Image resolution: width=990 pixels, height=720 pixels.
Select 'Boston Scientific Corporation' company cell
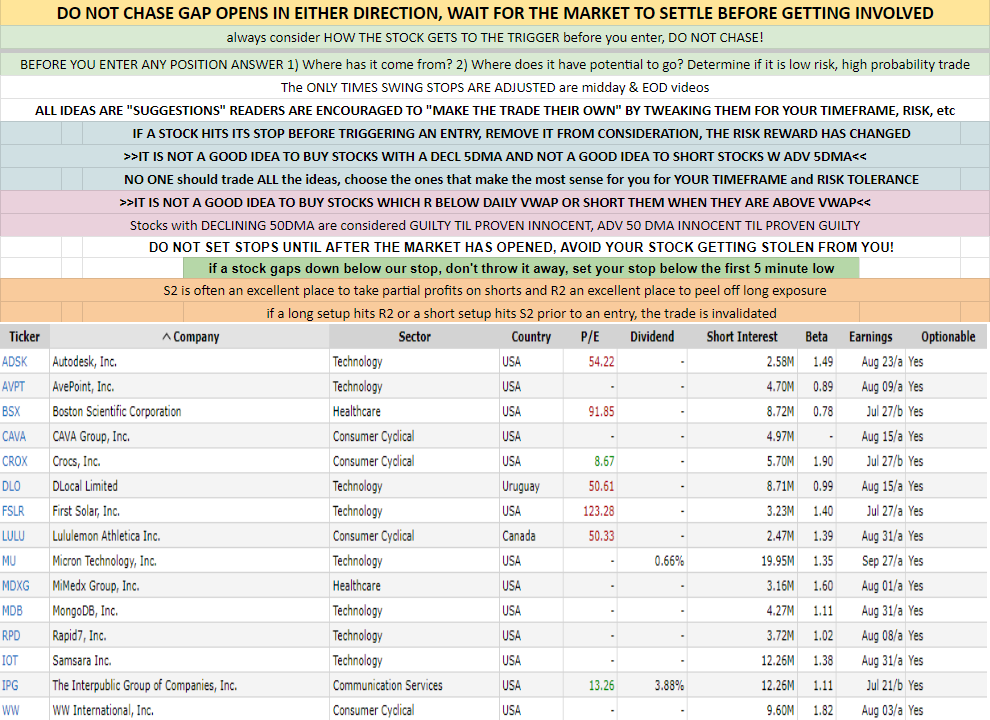coord(189,412)
